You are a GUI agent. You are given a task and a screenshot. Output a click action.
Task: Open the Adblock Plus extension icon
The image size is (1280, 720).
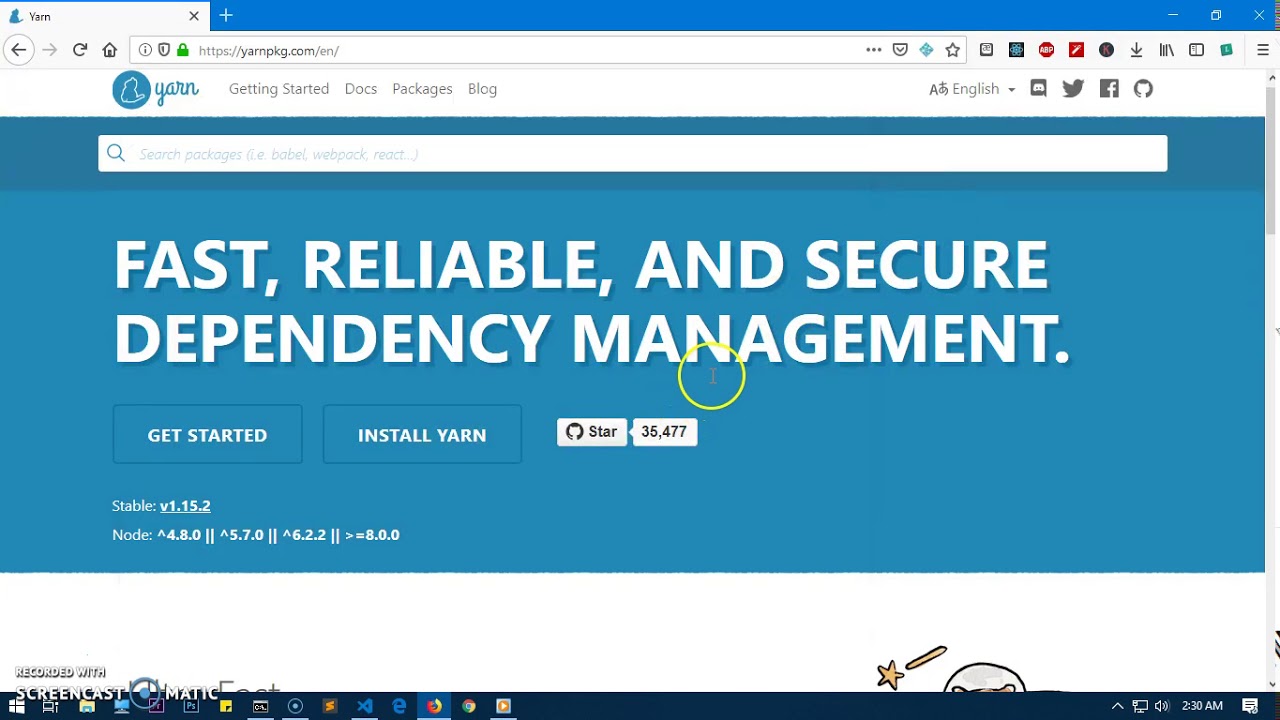[1046, 50]
